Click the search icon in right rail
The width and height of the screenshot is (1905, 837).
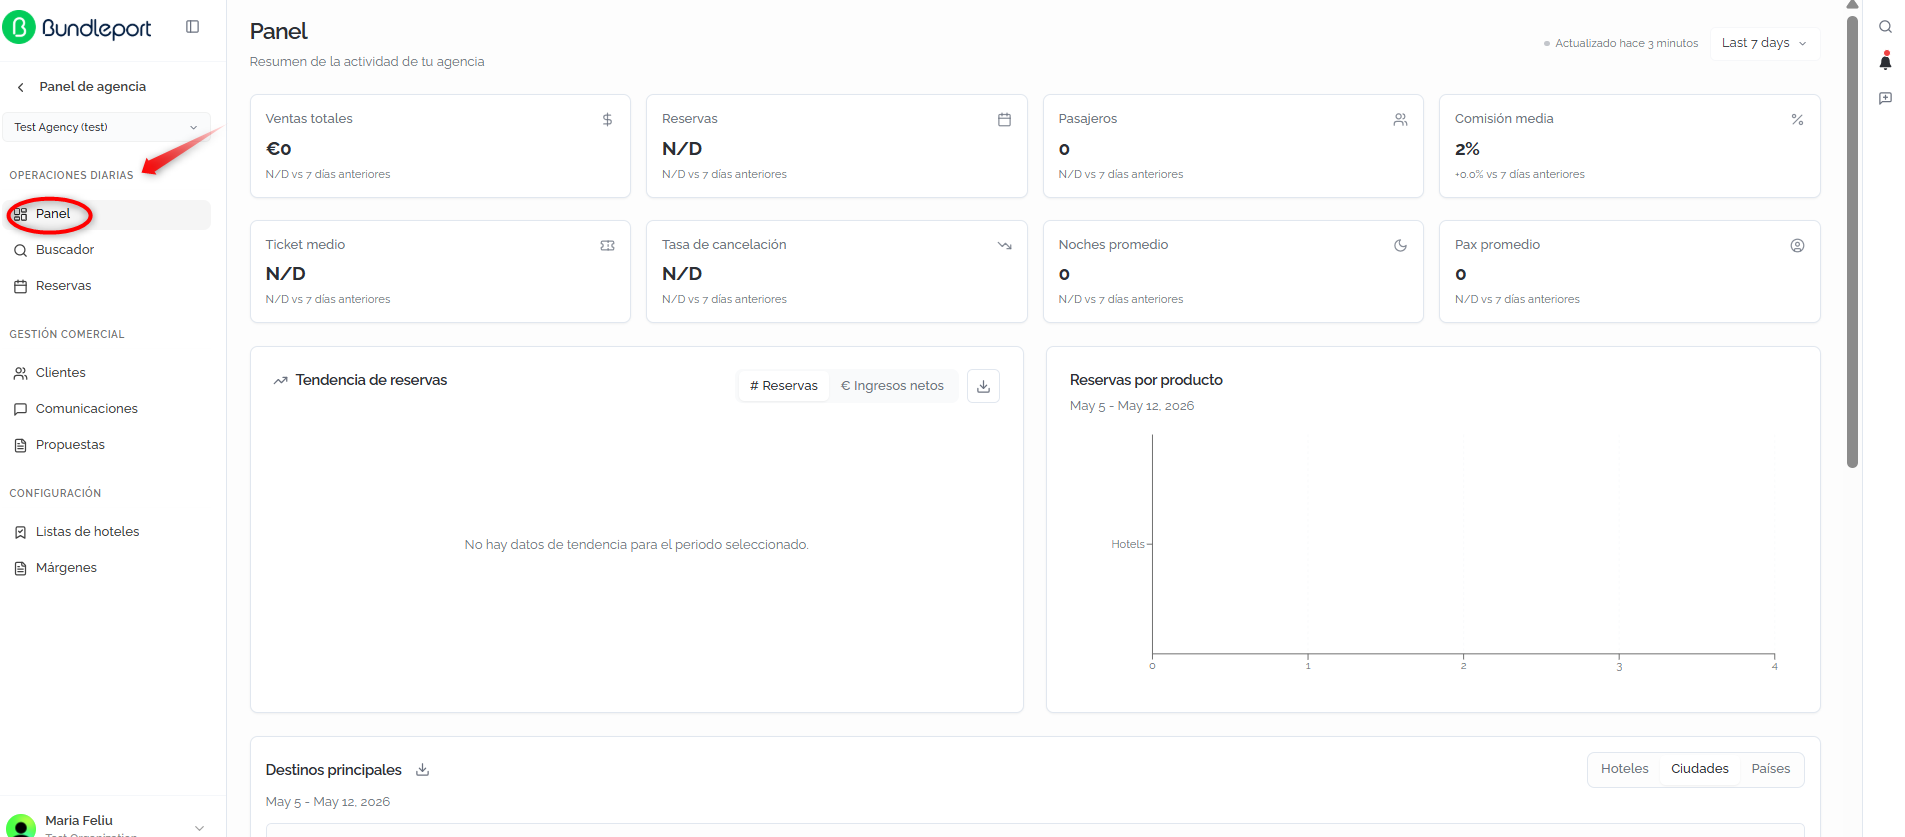[x=1885, y=27]
